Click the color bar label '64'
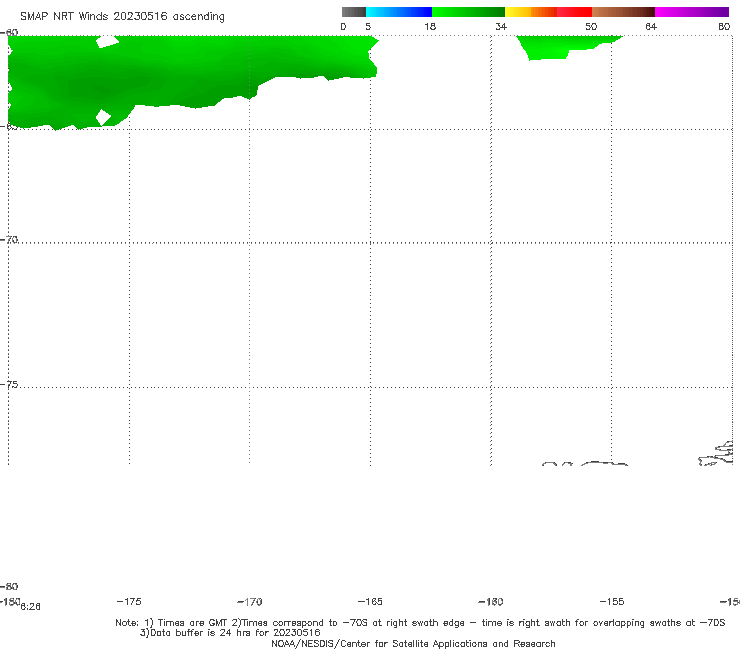Screen dimensions: 740x650 pyautogui.click(x=651, y=27)
